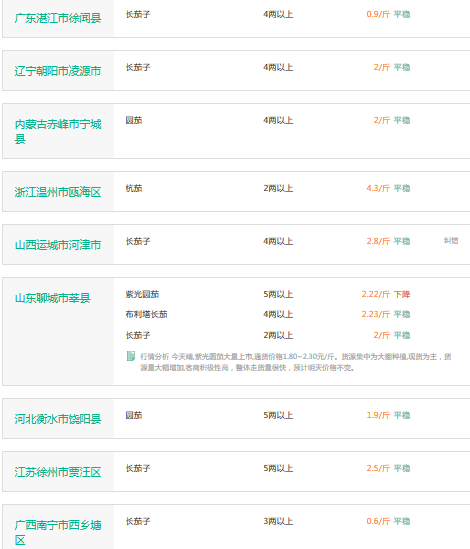The width and height of the screenshot is (470, 549).
Task: Open 广东湛江市徐闻县 region link
Action: 58,18
